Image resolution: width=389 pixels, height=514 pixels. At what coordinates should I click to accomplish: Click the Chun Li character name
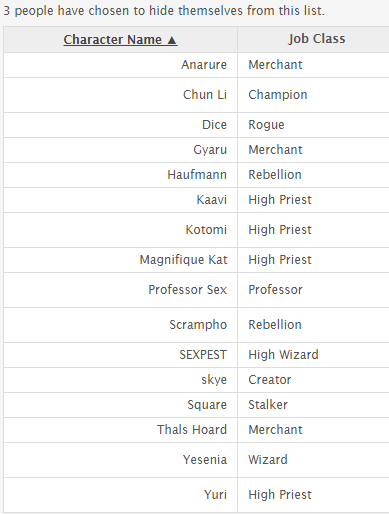[x=205, y=95]
